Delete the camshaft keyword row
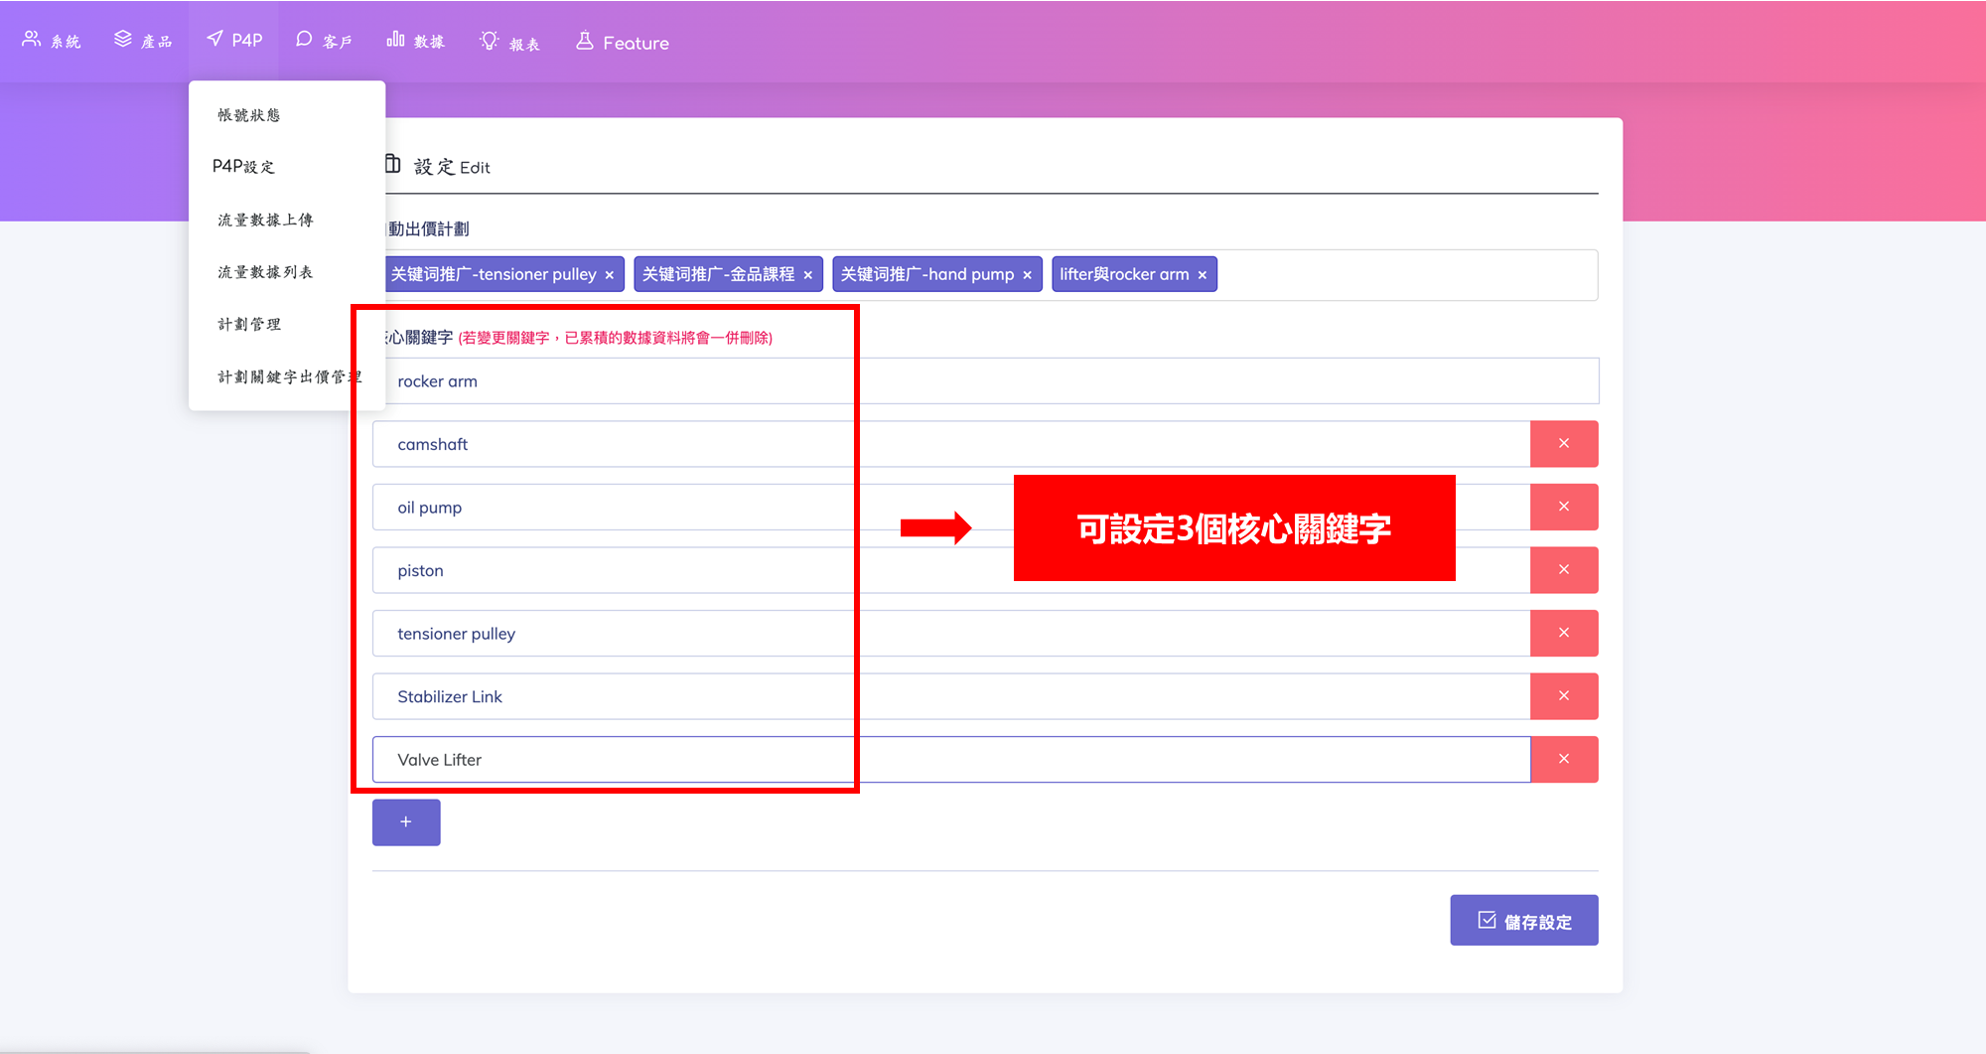 [1563, 444]
